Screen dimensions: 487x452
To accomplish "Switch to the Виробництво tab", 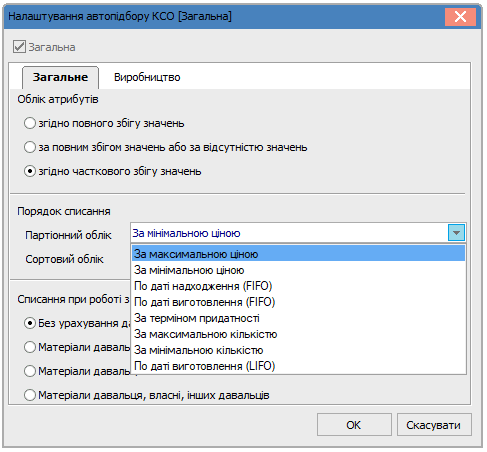I will 147,77.
